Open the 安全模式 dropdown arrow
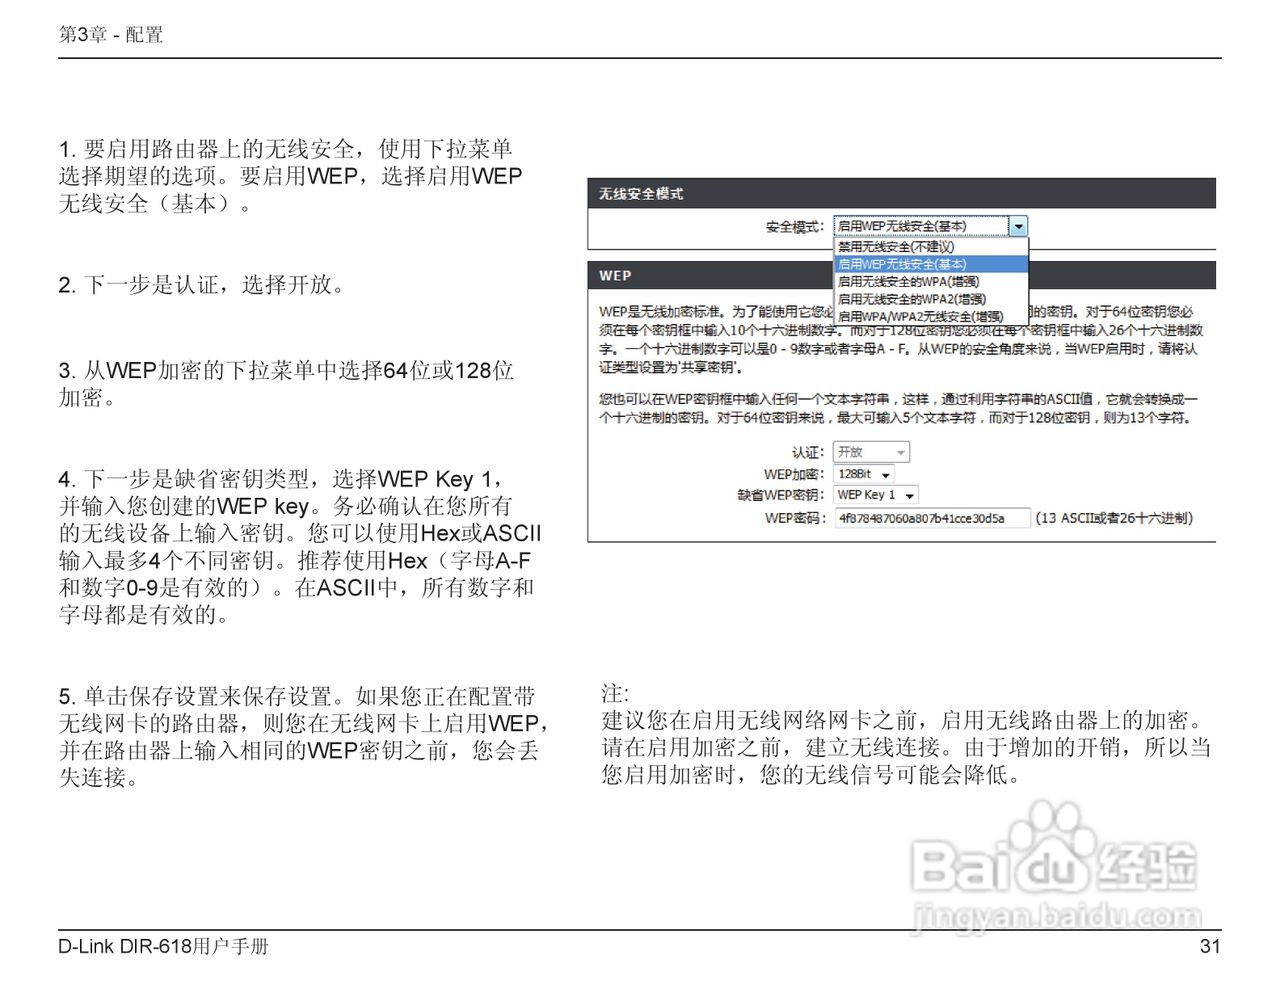Image resolution: width=1280 pixels, height=989 pixels. 1018,227
